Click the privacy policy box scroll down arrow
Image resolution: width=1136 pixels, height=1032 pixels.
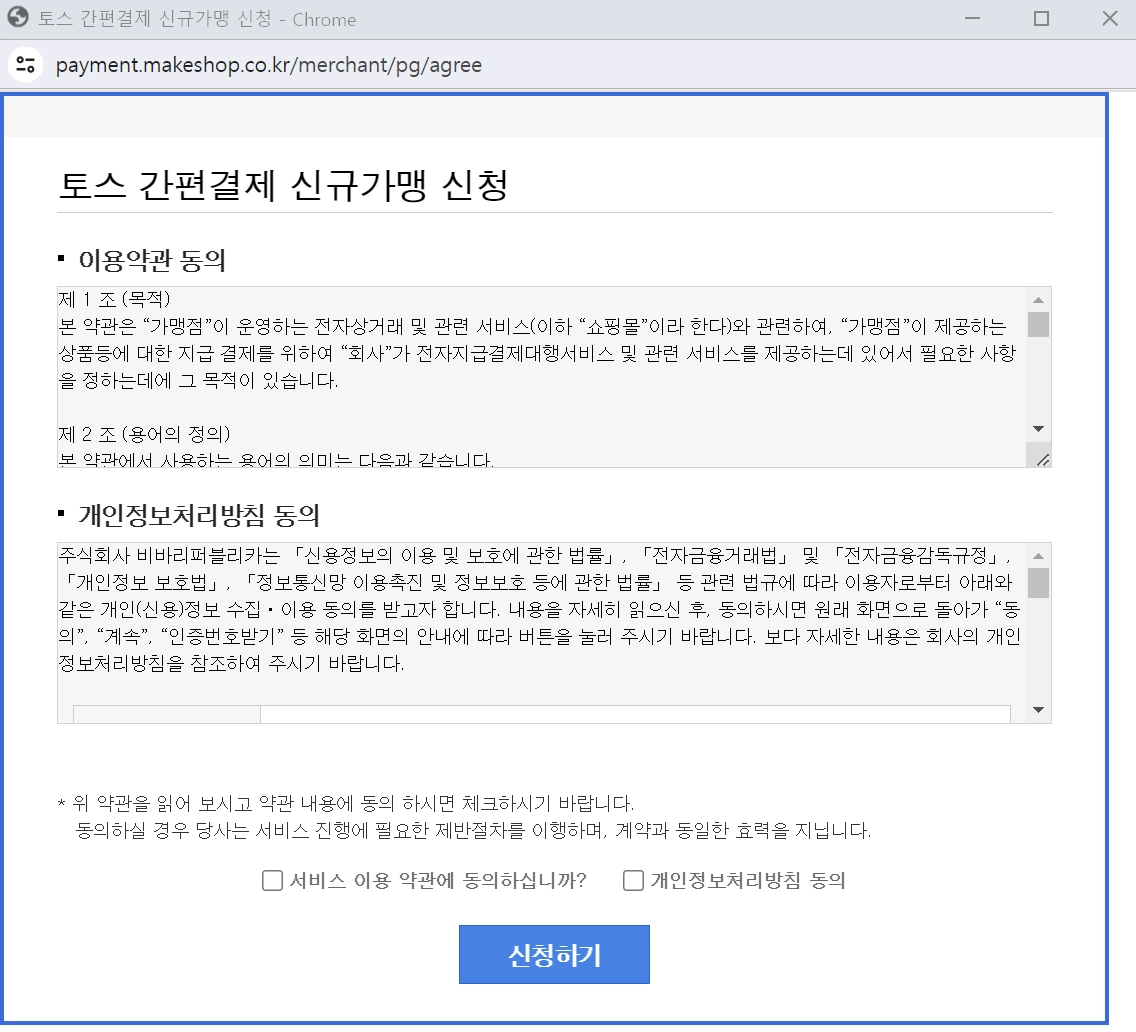pos(1038,710)
